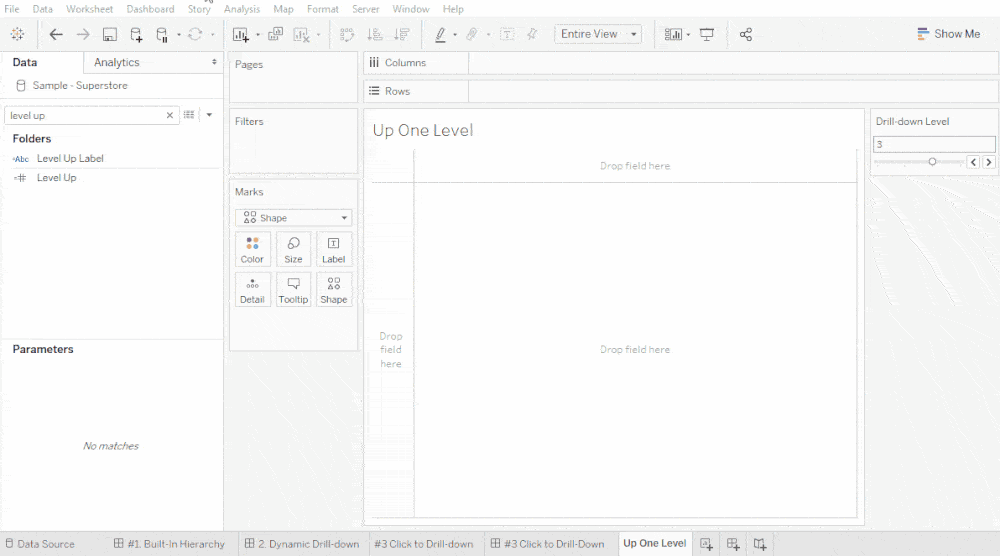Open the show cards dropdown arrow
Screen dimensions: 1000x556
[688, 35]
